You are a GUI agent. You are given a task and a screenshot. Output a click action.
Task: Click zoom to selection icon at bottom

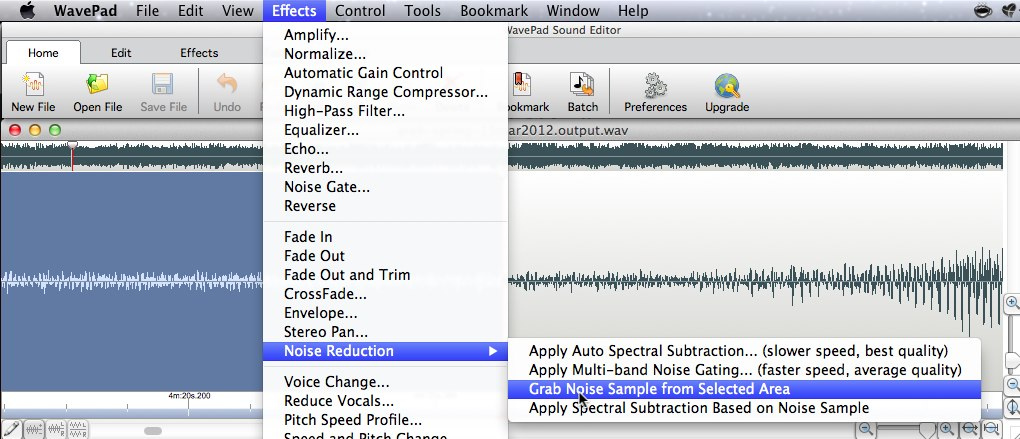point(969,429)
